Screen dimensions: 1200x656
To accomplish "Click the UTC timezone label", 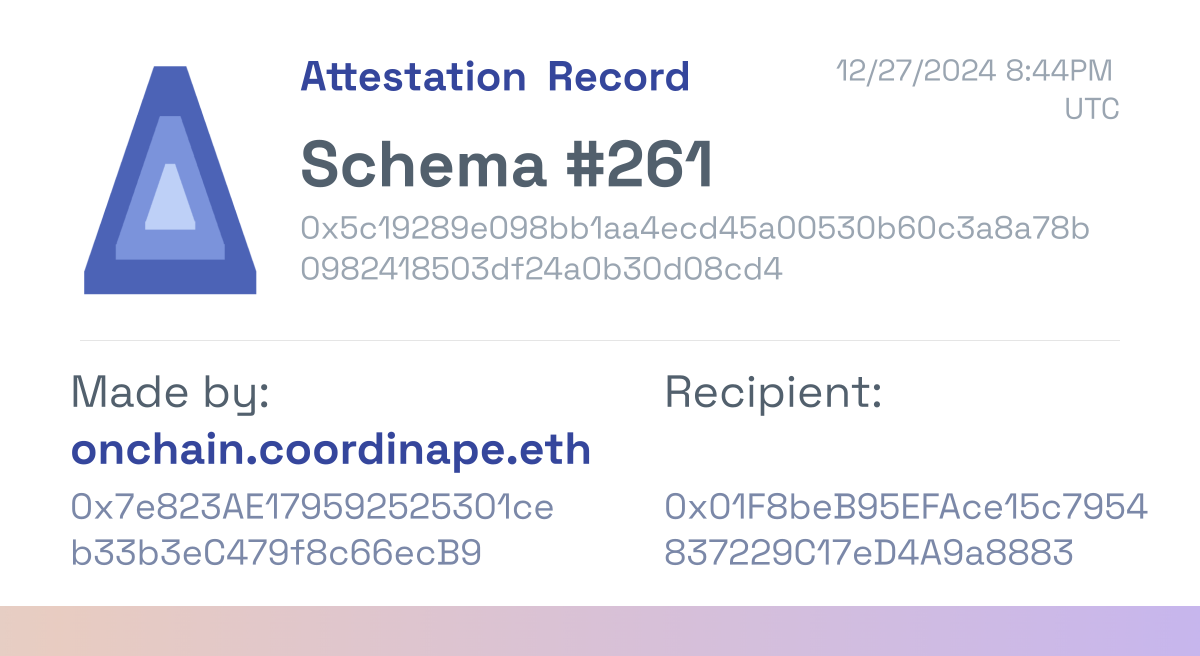I will pyautogui.click(x=1091, y=109).
